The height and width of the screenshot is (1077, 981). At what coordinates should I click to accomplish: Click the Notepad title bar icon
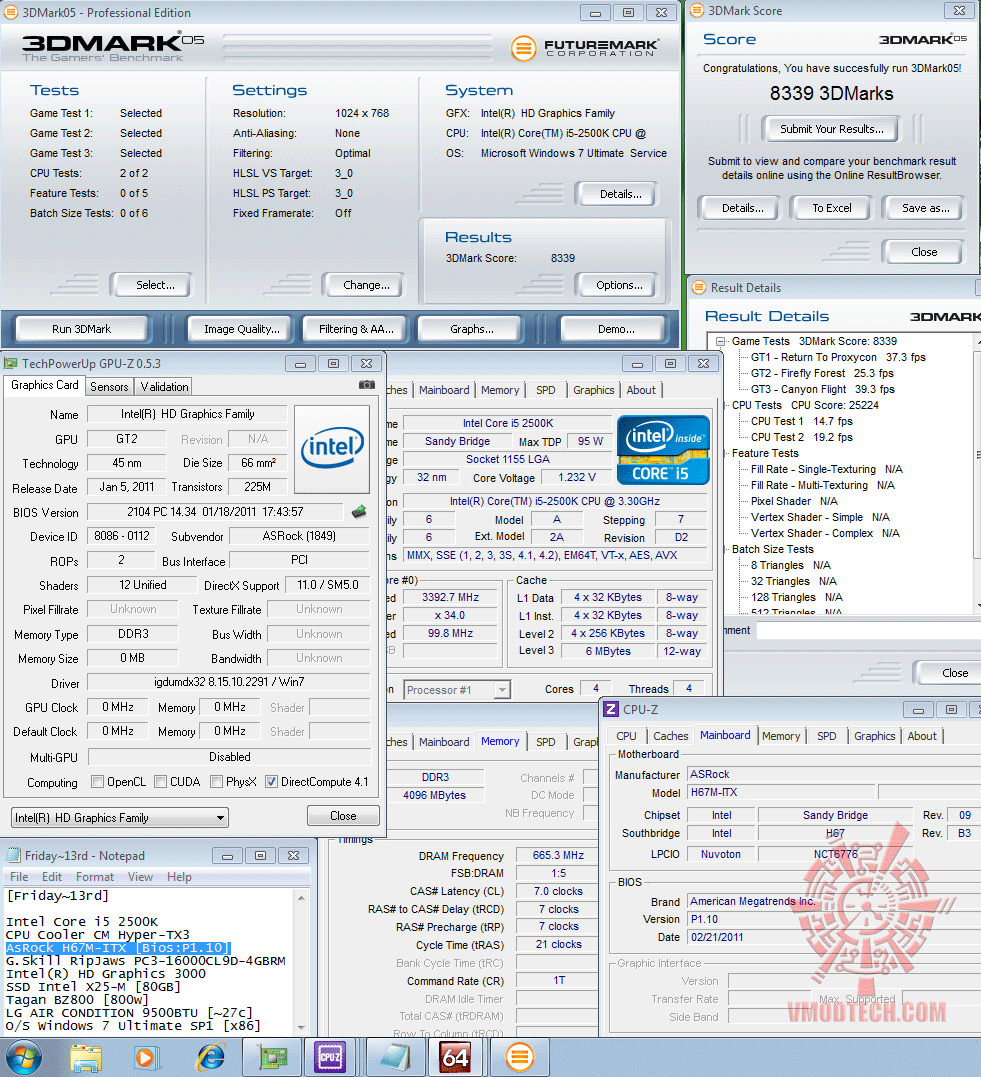click(x=13, y=856)
